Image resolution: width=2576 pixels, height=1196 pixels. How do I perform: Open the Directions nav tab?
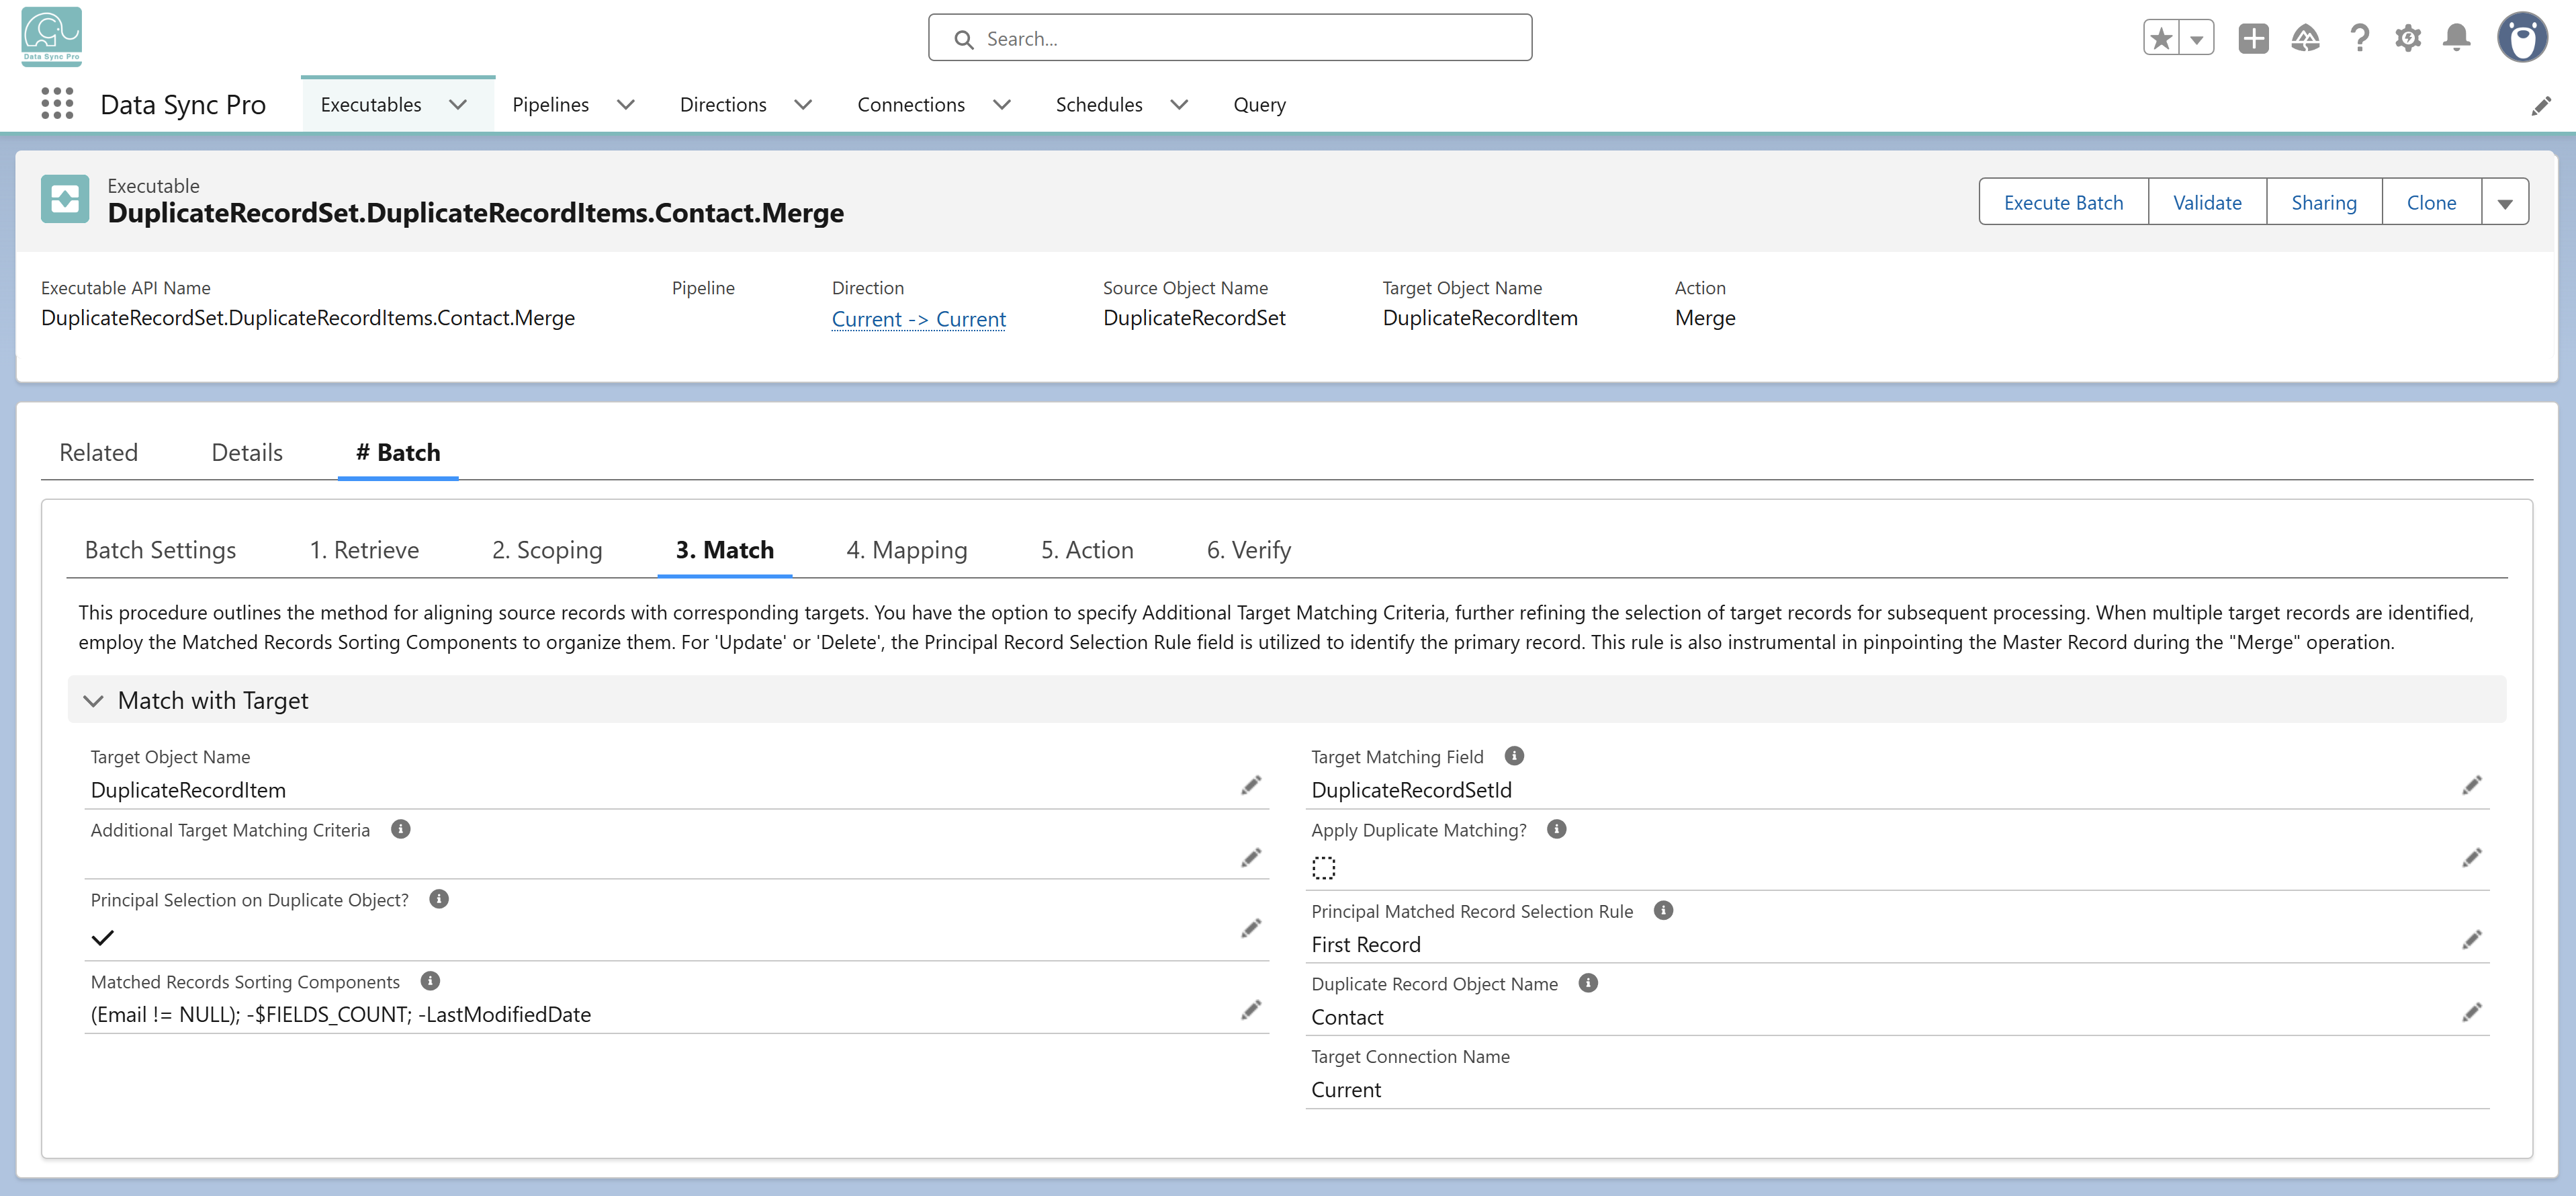[723, 104]
